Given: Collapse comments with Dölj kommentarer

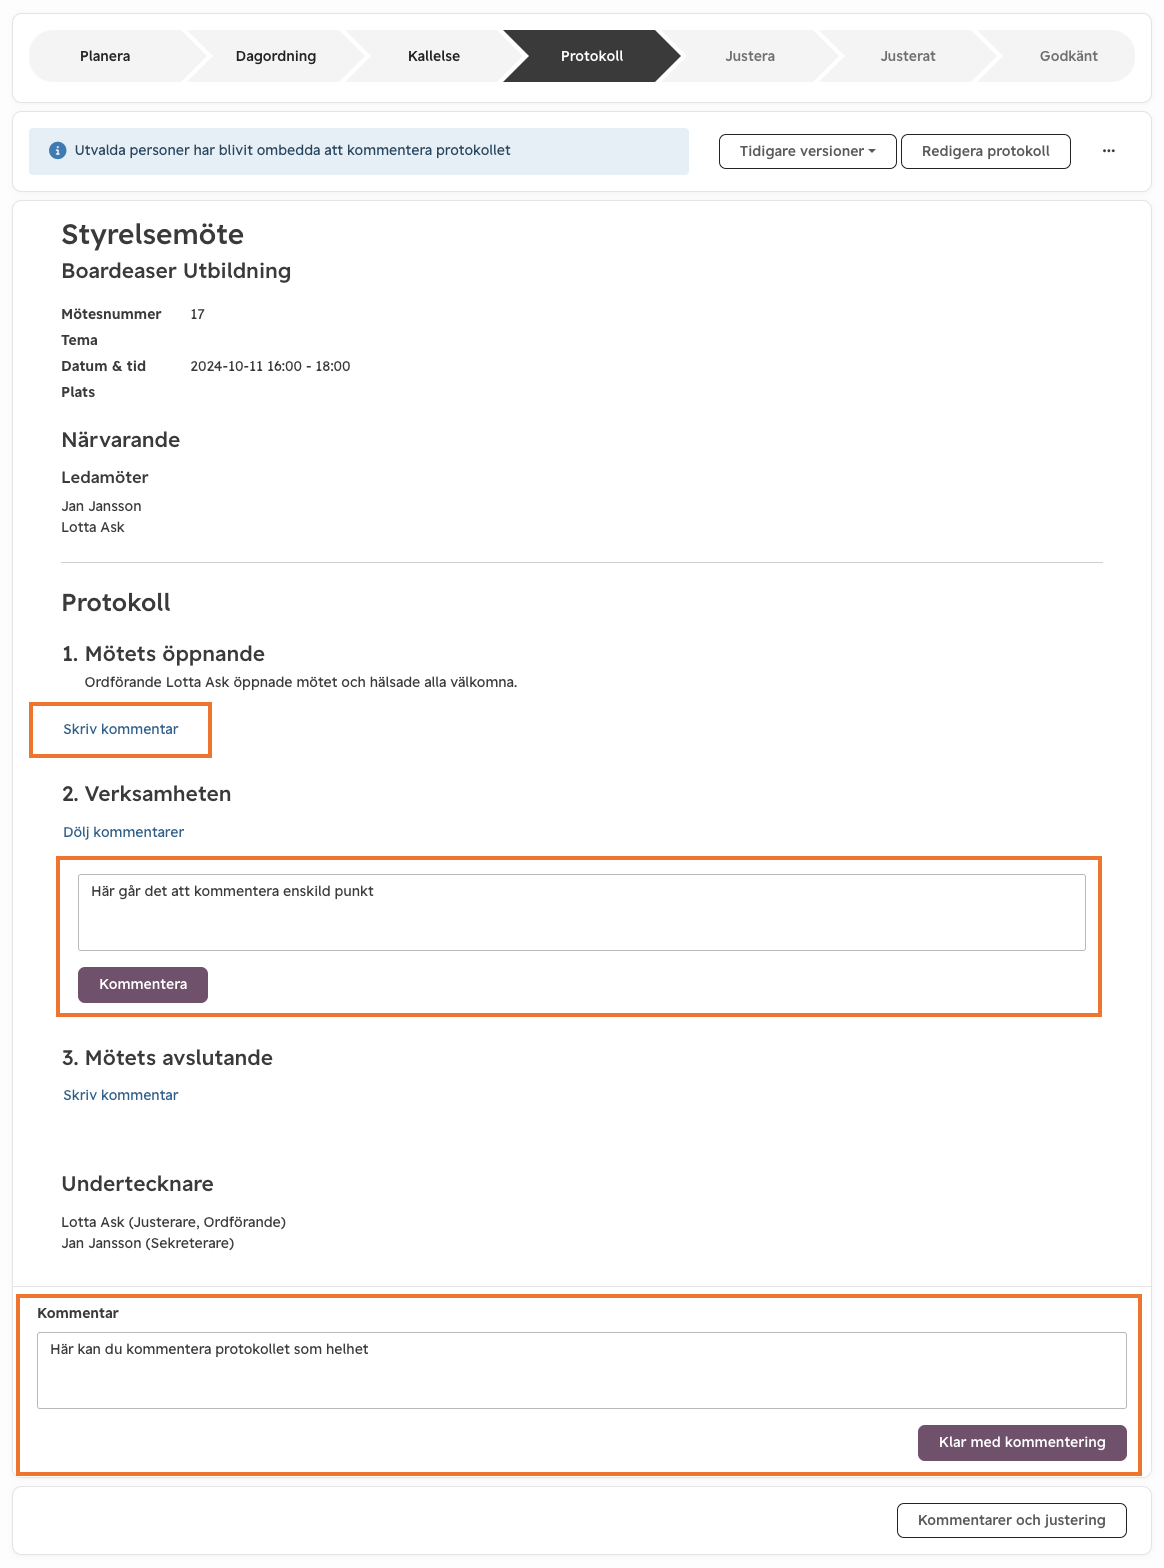Looking at the screenshot, I should click(124, 832).
